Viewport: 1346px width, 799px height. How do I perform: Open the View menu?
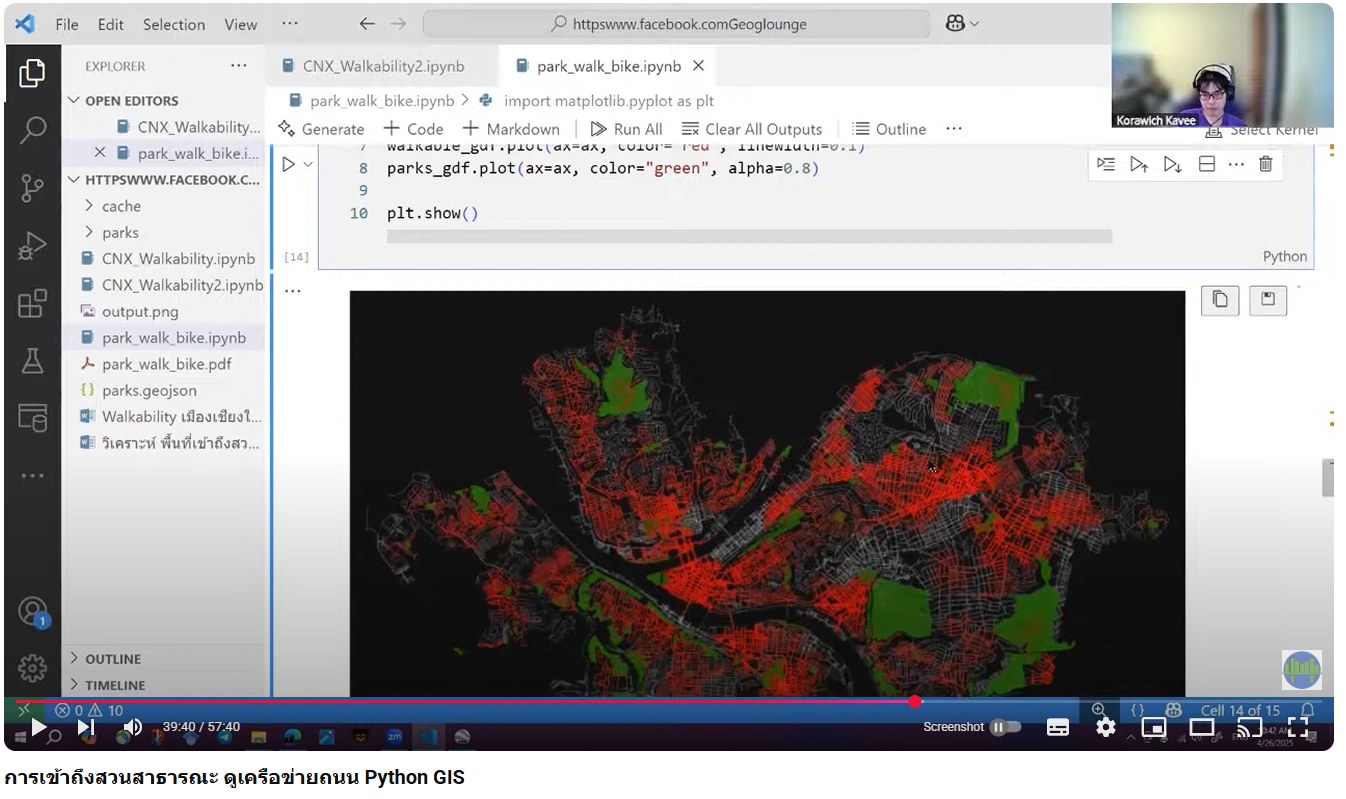240,24
